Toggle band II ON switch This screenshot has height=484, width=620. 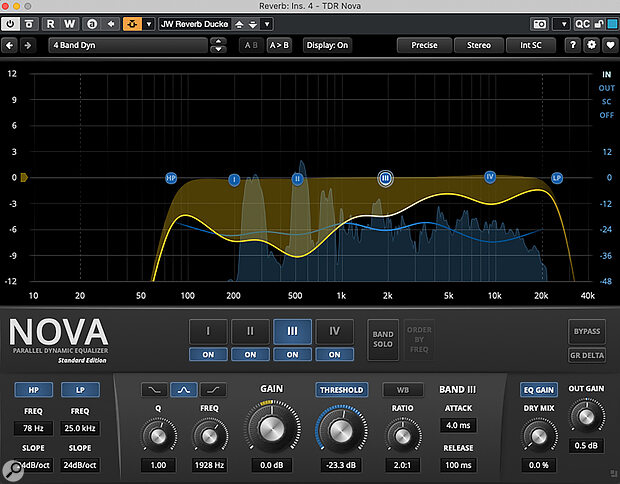[x=250, y=354]
